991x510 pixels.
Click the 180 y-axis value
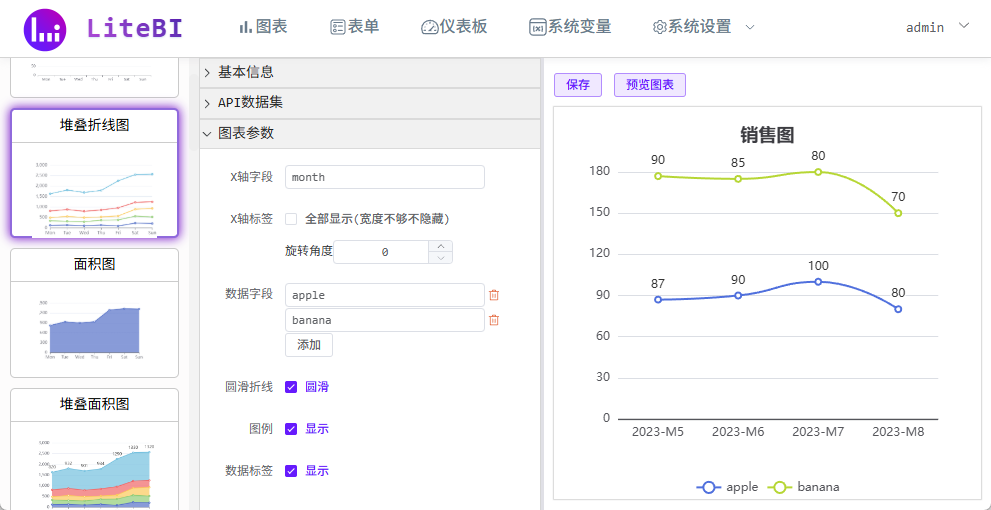[x=600, y=171]
